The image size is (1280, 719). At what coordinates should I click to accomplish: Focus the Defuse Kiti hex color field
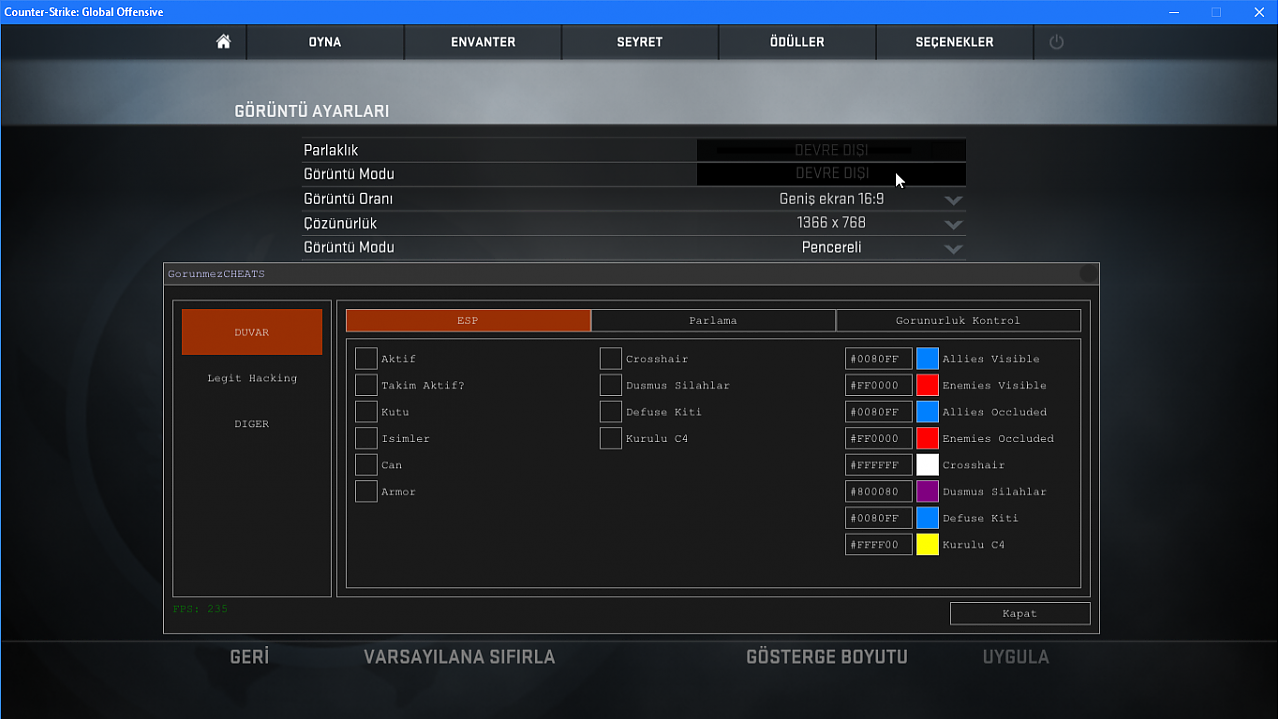(879, 518)
